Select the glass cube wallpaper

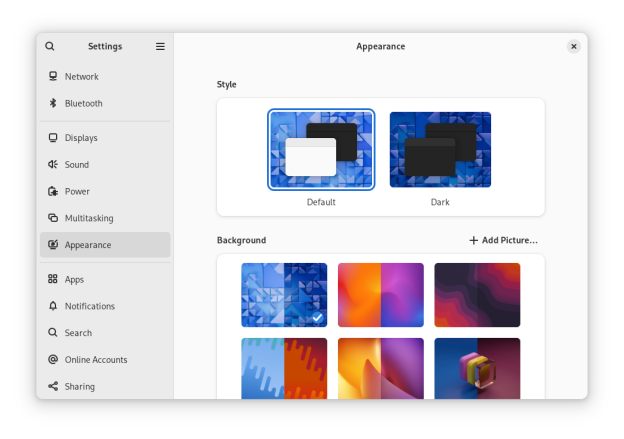click(x=477, y=368)
